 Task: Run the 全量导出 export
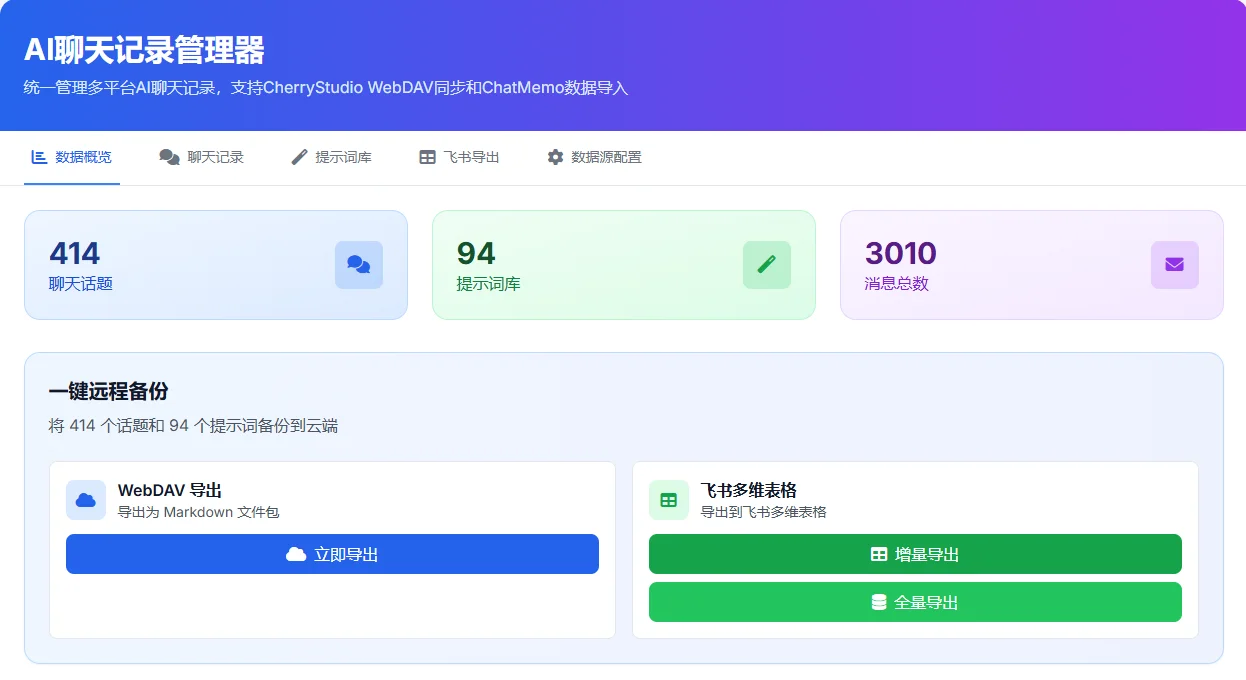tap(915, 602)
